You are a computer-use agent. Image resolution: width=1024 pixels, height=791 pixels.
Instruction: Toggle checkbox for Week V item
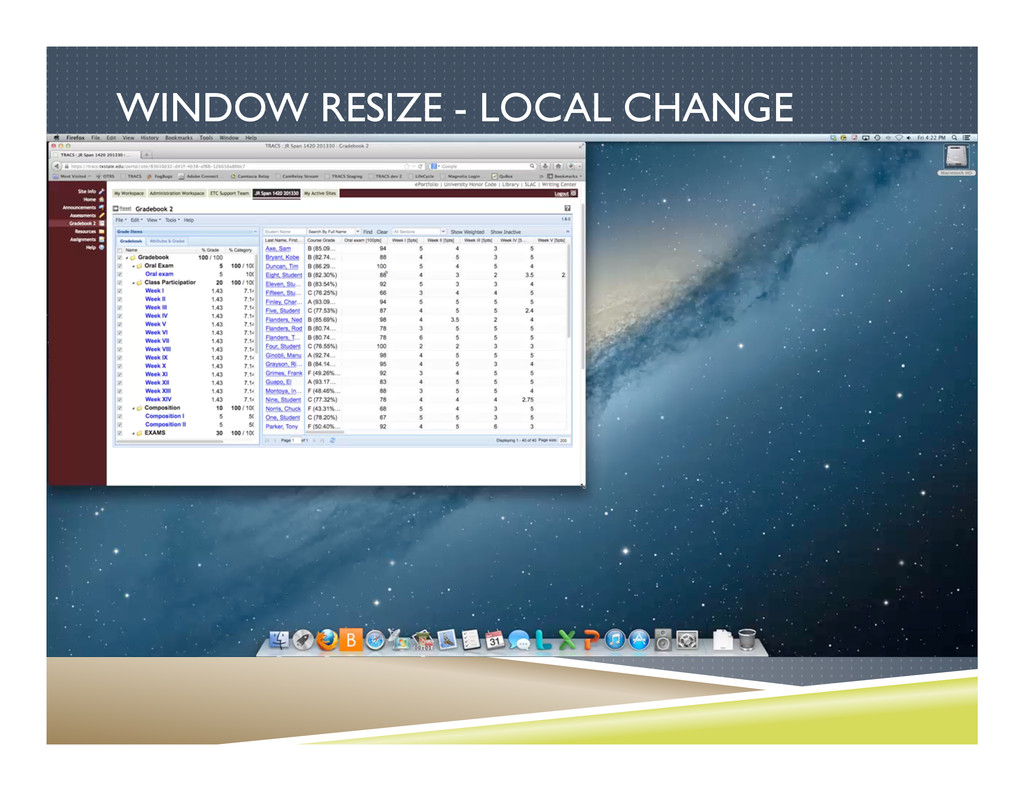[x=120, y=325]
